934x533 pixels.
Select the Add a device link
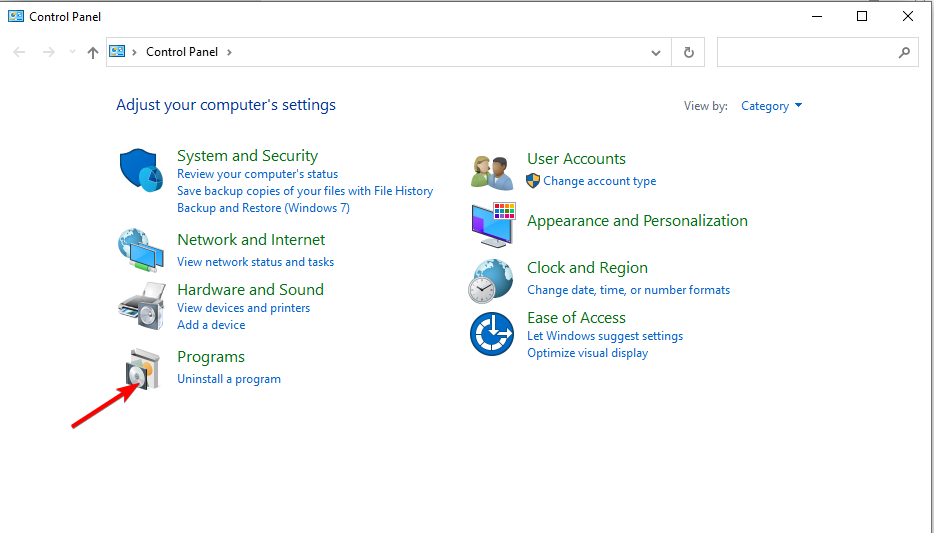(211, 325)
